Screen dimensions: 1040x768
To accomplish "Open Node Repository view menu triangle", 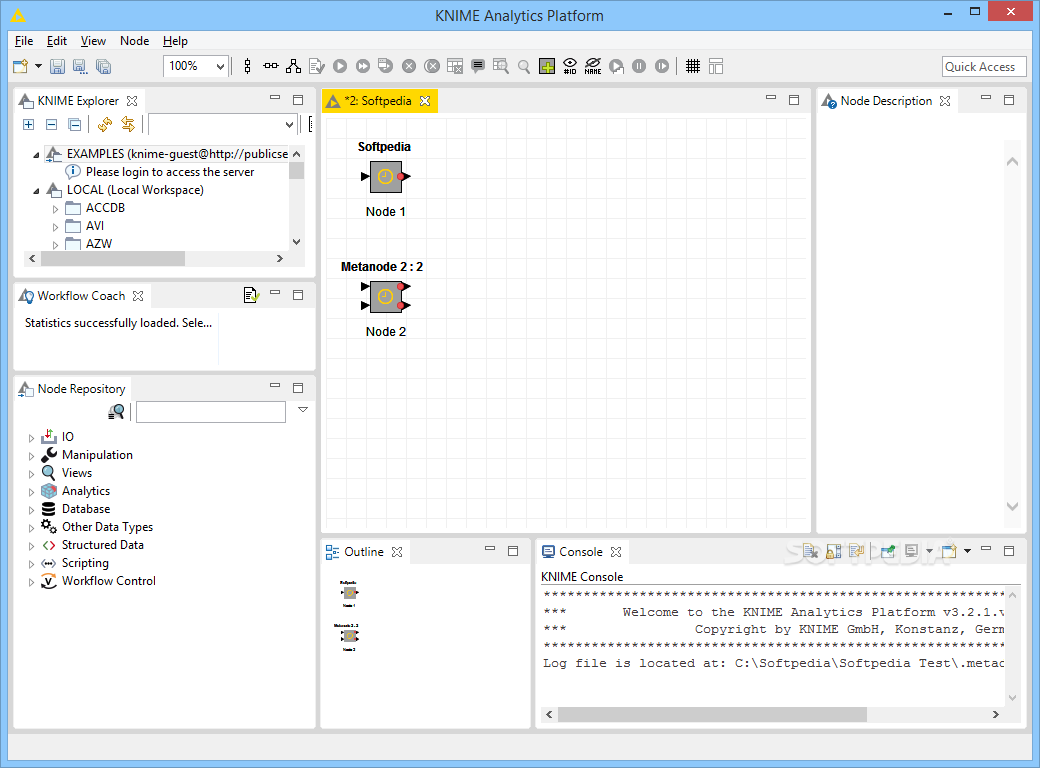I will point(303,410).
